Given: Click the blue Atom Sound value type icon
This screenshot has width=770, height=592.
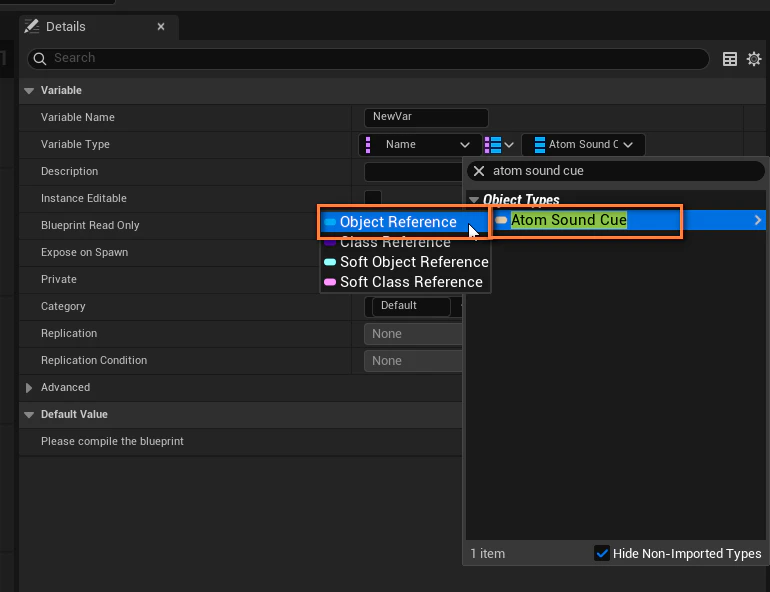Looking at the screenshot, I should (540, 145).
